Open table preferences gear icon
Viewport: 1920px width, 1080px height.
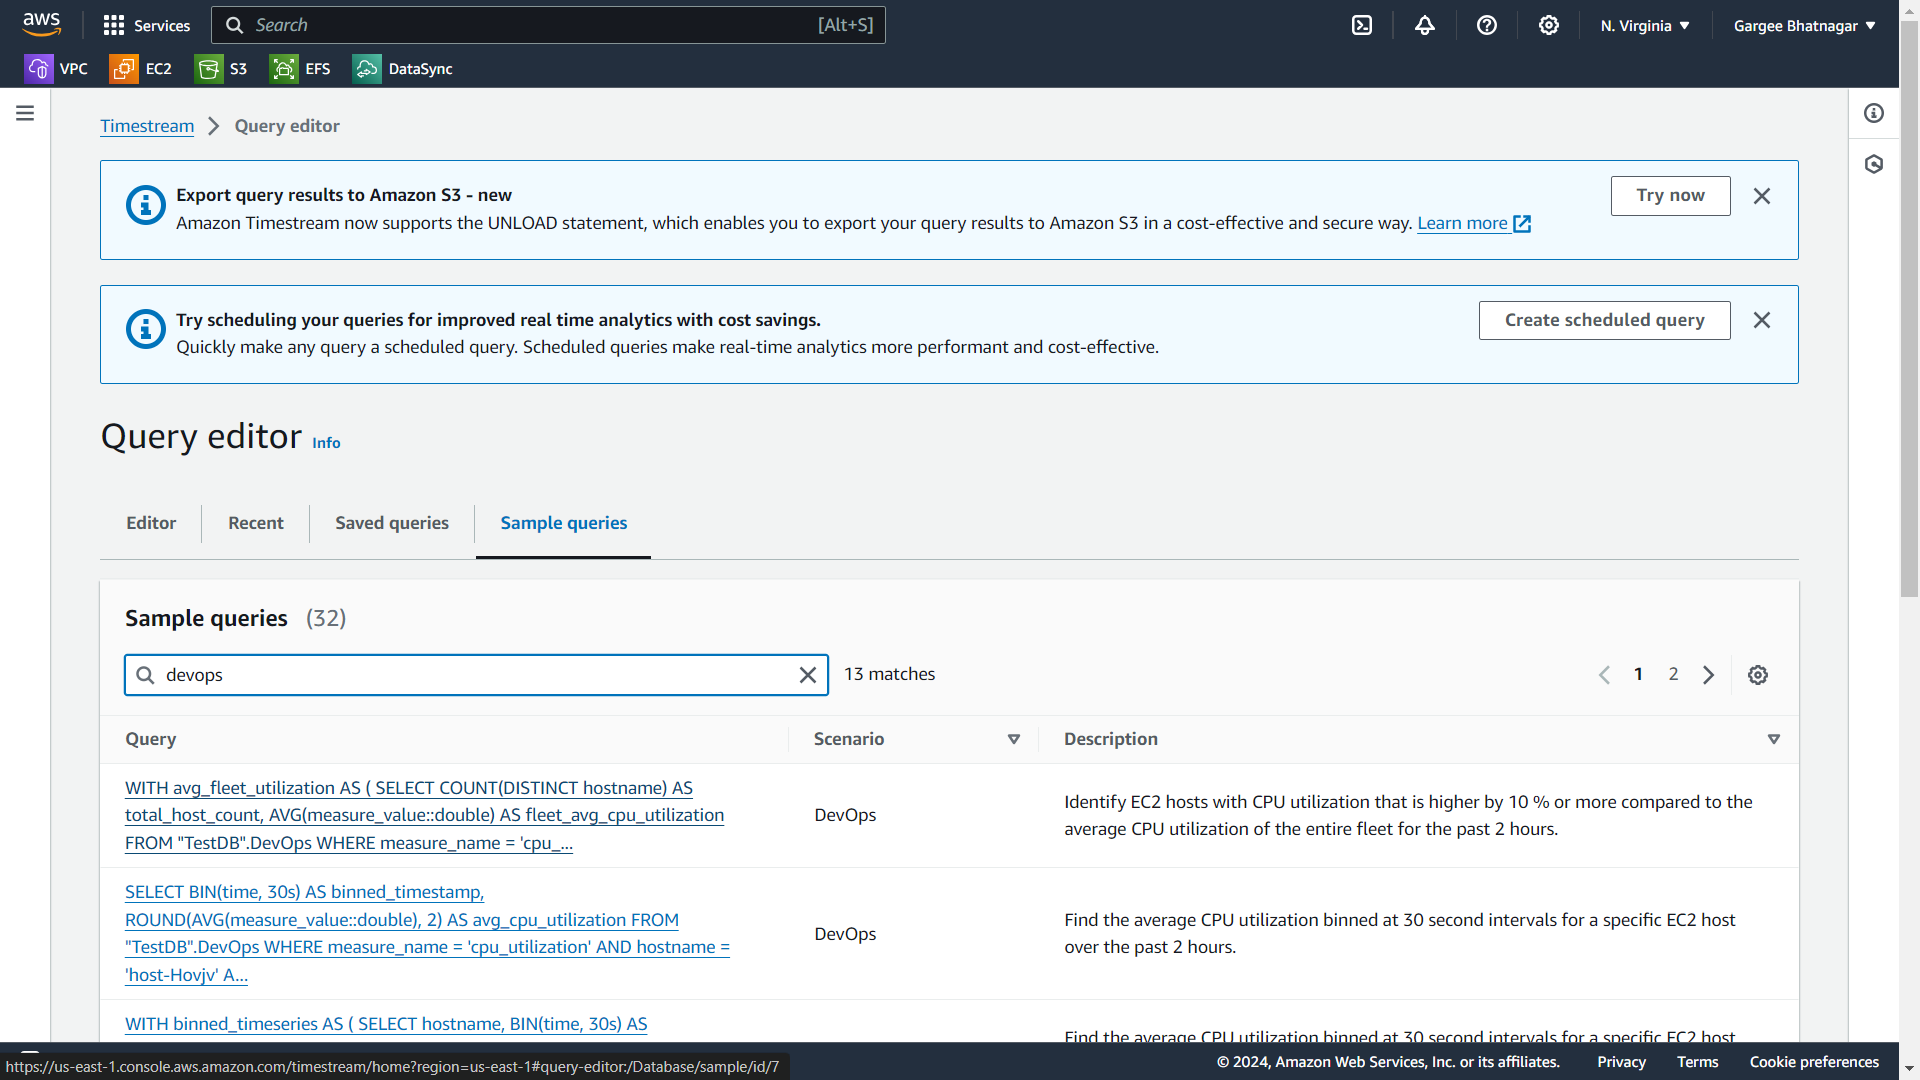coord(1757,675)
